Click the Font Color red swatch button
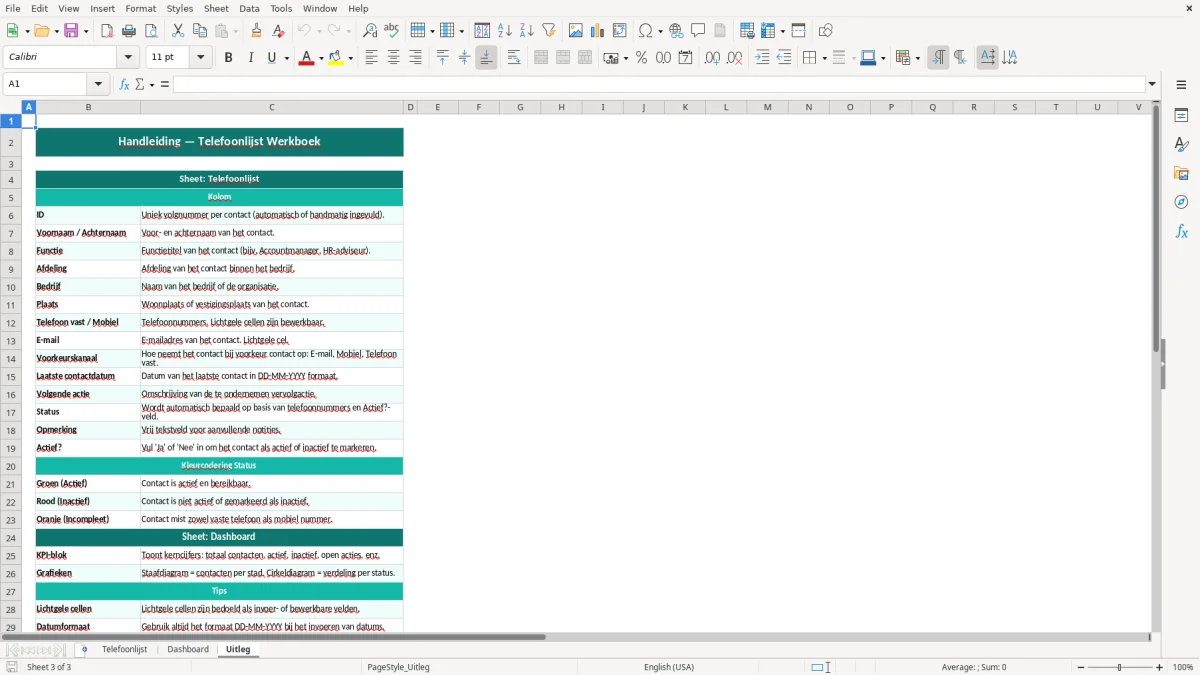The width and height of the screenshot is (1200, 675). (x=305, y=58)
